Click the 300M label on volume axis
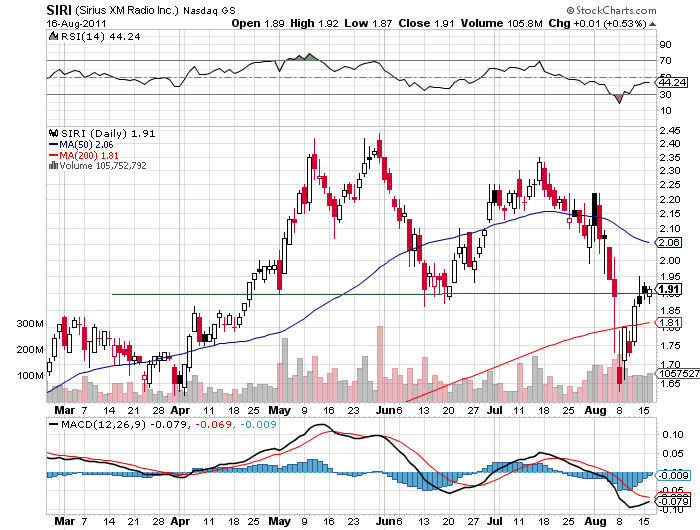 tap(30, 324)
